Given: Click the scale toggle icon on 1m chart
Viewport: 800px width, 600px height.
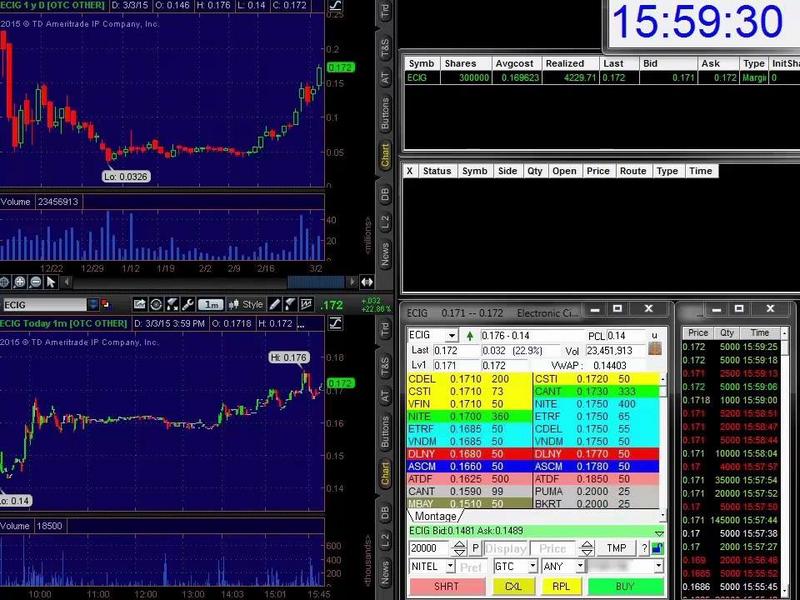Looking at the screenshot, I should coord(336,323).
